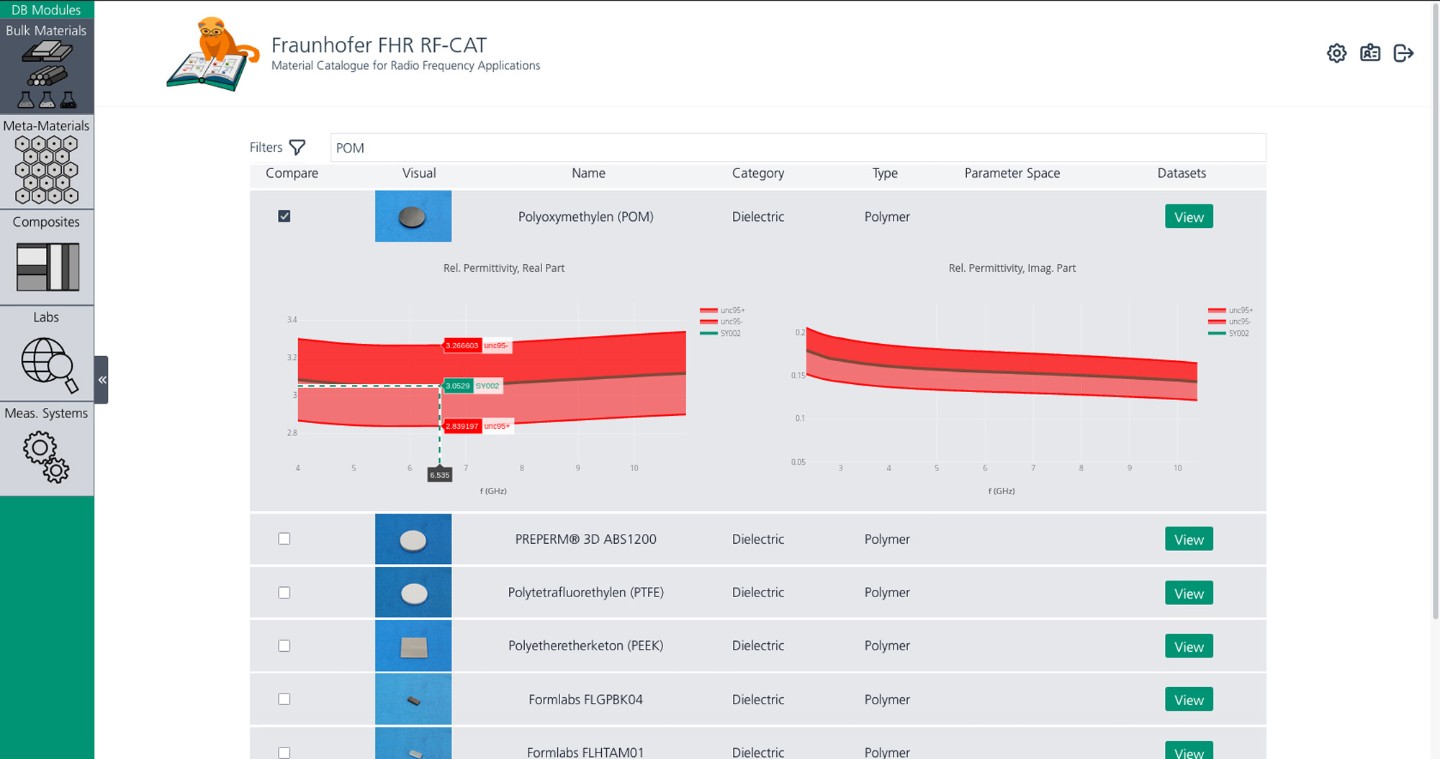Open the Formlabs FLGPBK04 sample thumbnail
Viewport: 1440px width, 759px height.
pos(413,700)
